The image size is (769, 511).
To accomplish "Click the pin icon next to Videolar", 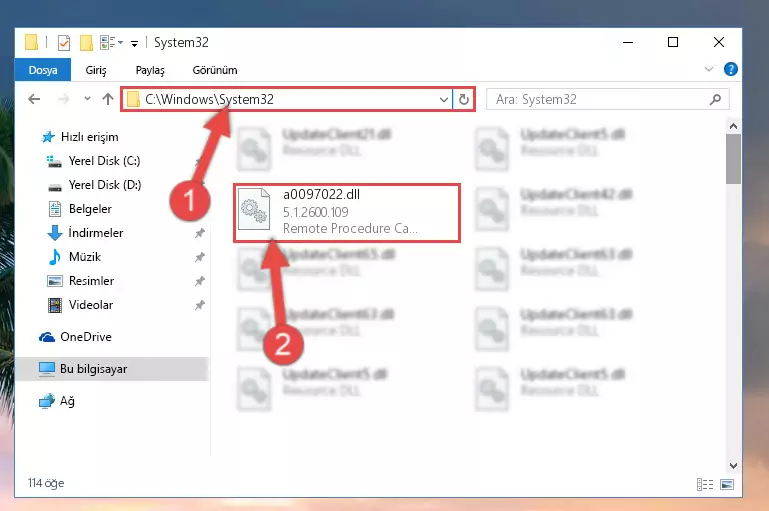I will pyautogui.click(x=200, y=305).
